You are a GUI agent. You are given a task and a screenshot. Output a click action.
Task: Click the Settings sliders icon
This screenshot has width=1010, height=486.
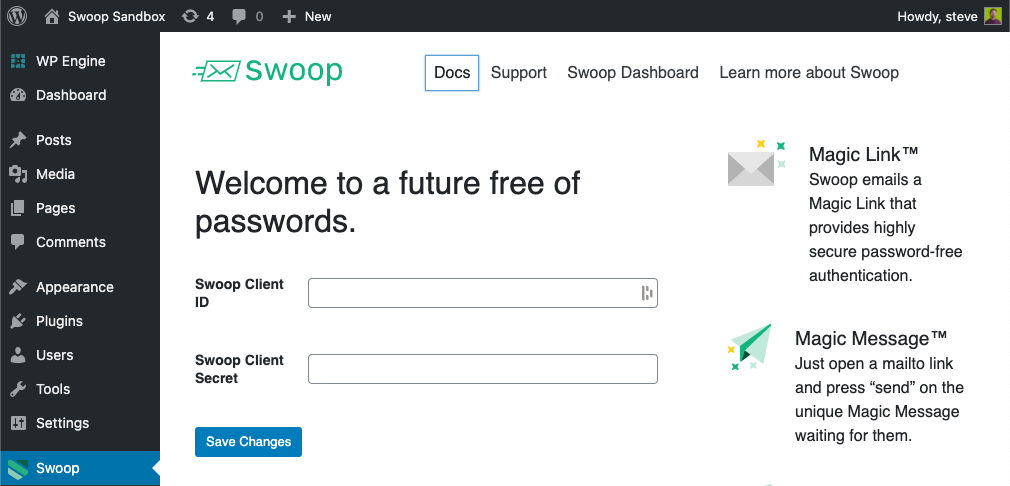click(18, 423)
